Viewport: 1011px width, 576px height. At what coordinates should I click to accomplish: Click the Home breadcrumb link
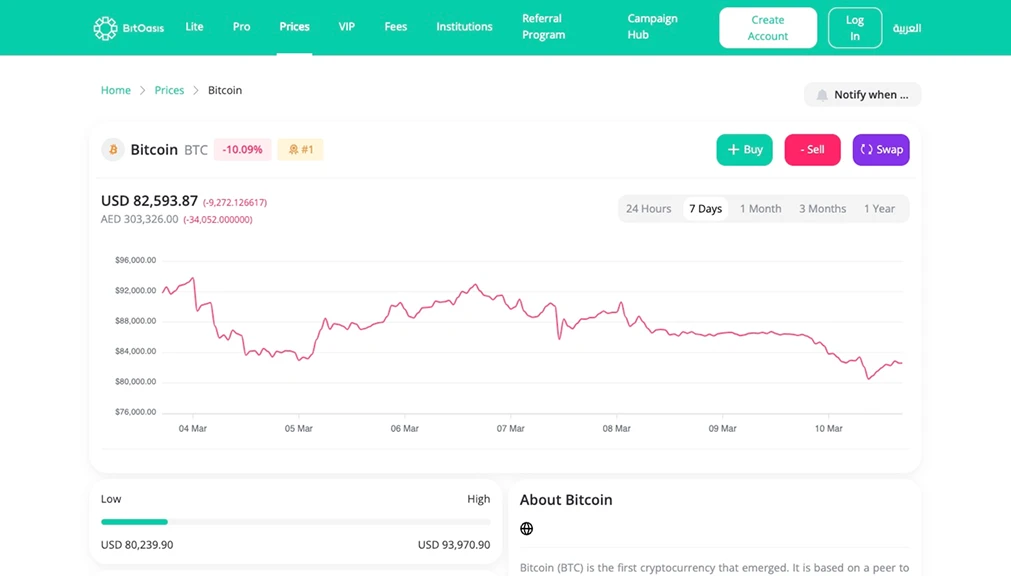pyautogui.click(x=116, y=90)
